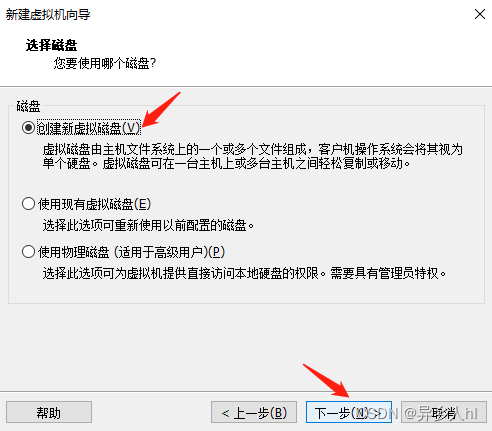Click the 创建新虚拟磁盘(V) label text
492x431 pixels.
(x=89, y=128)
